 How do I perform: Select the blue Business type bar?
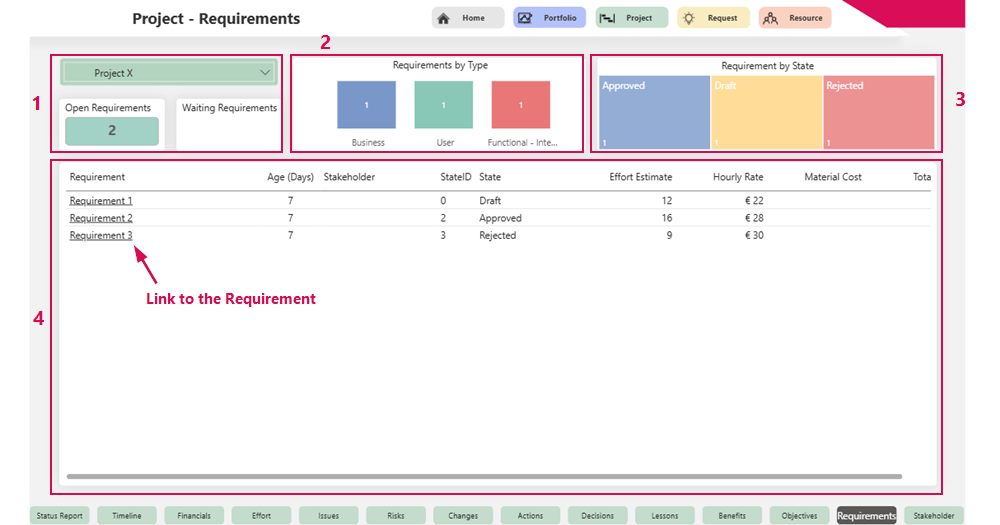coord(367,105)
